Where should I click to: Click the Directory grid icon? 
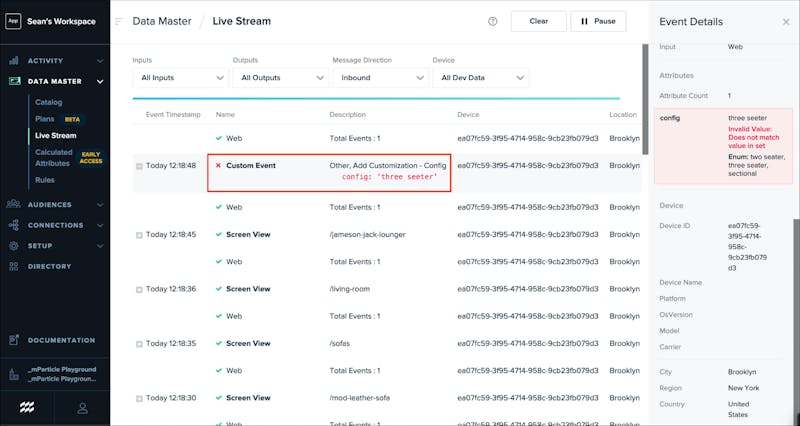[x=14, y=266]
